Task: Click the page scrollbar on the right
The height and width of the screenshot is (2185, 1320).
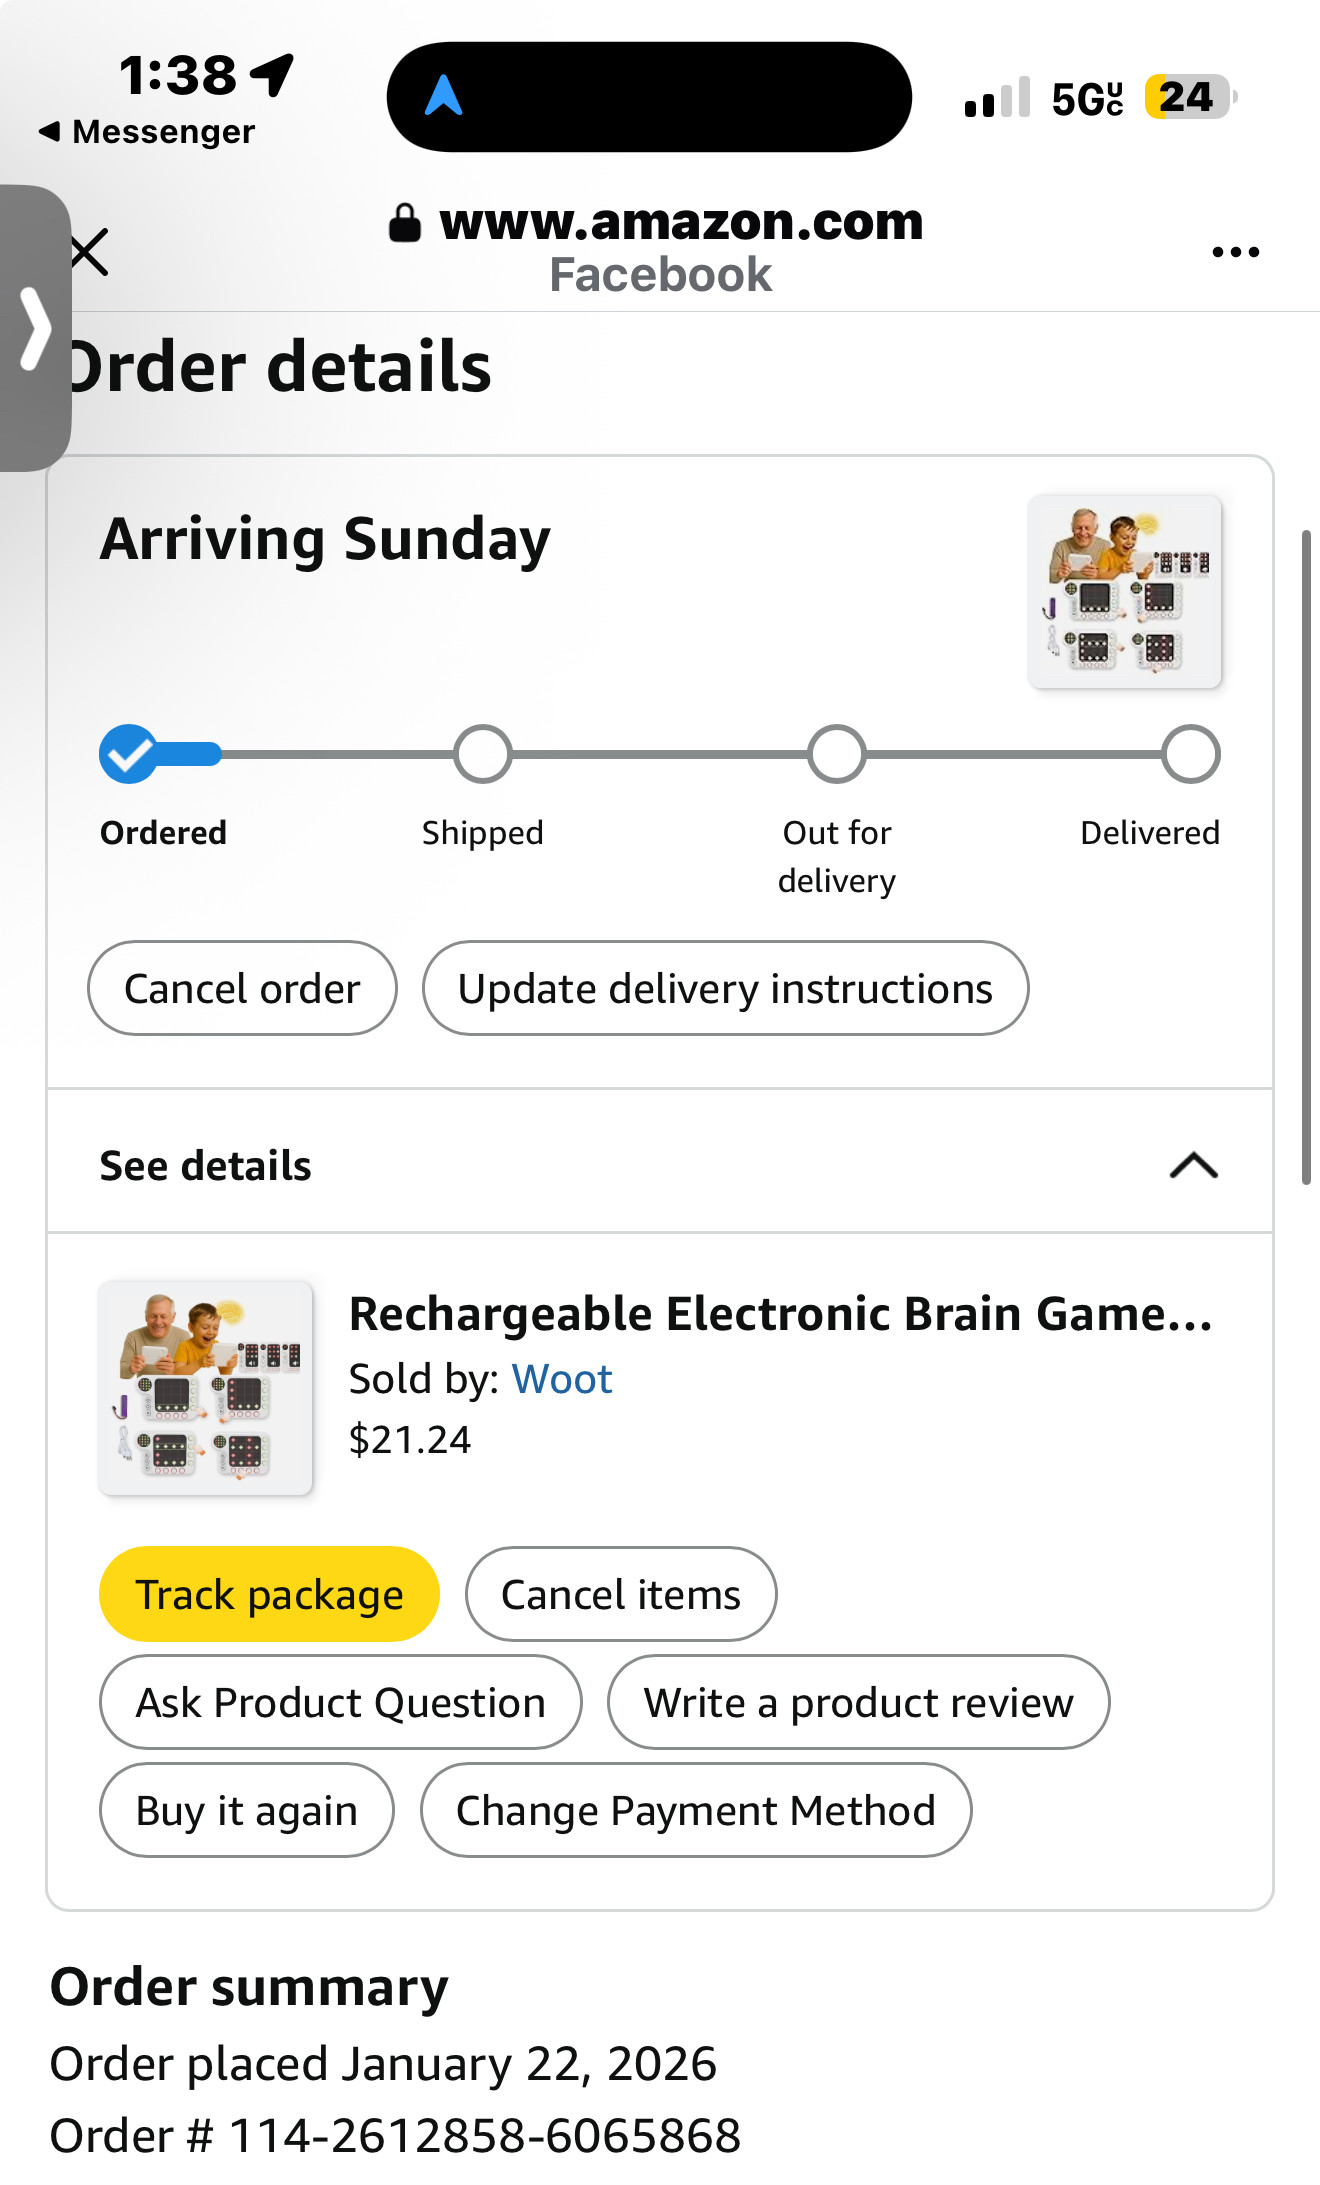Action: coord(1306,857)
